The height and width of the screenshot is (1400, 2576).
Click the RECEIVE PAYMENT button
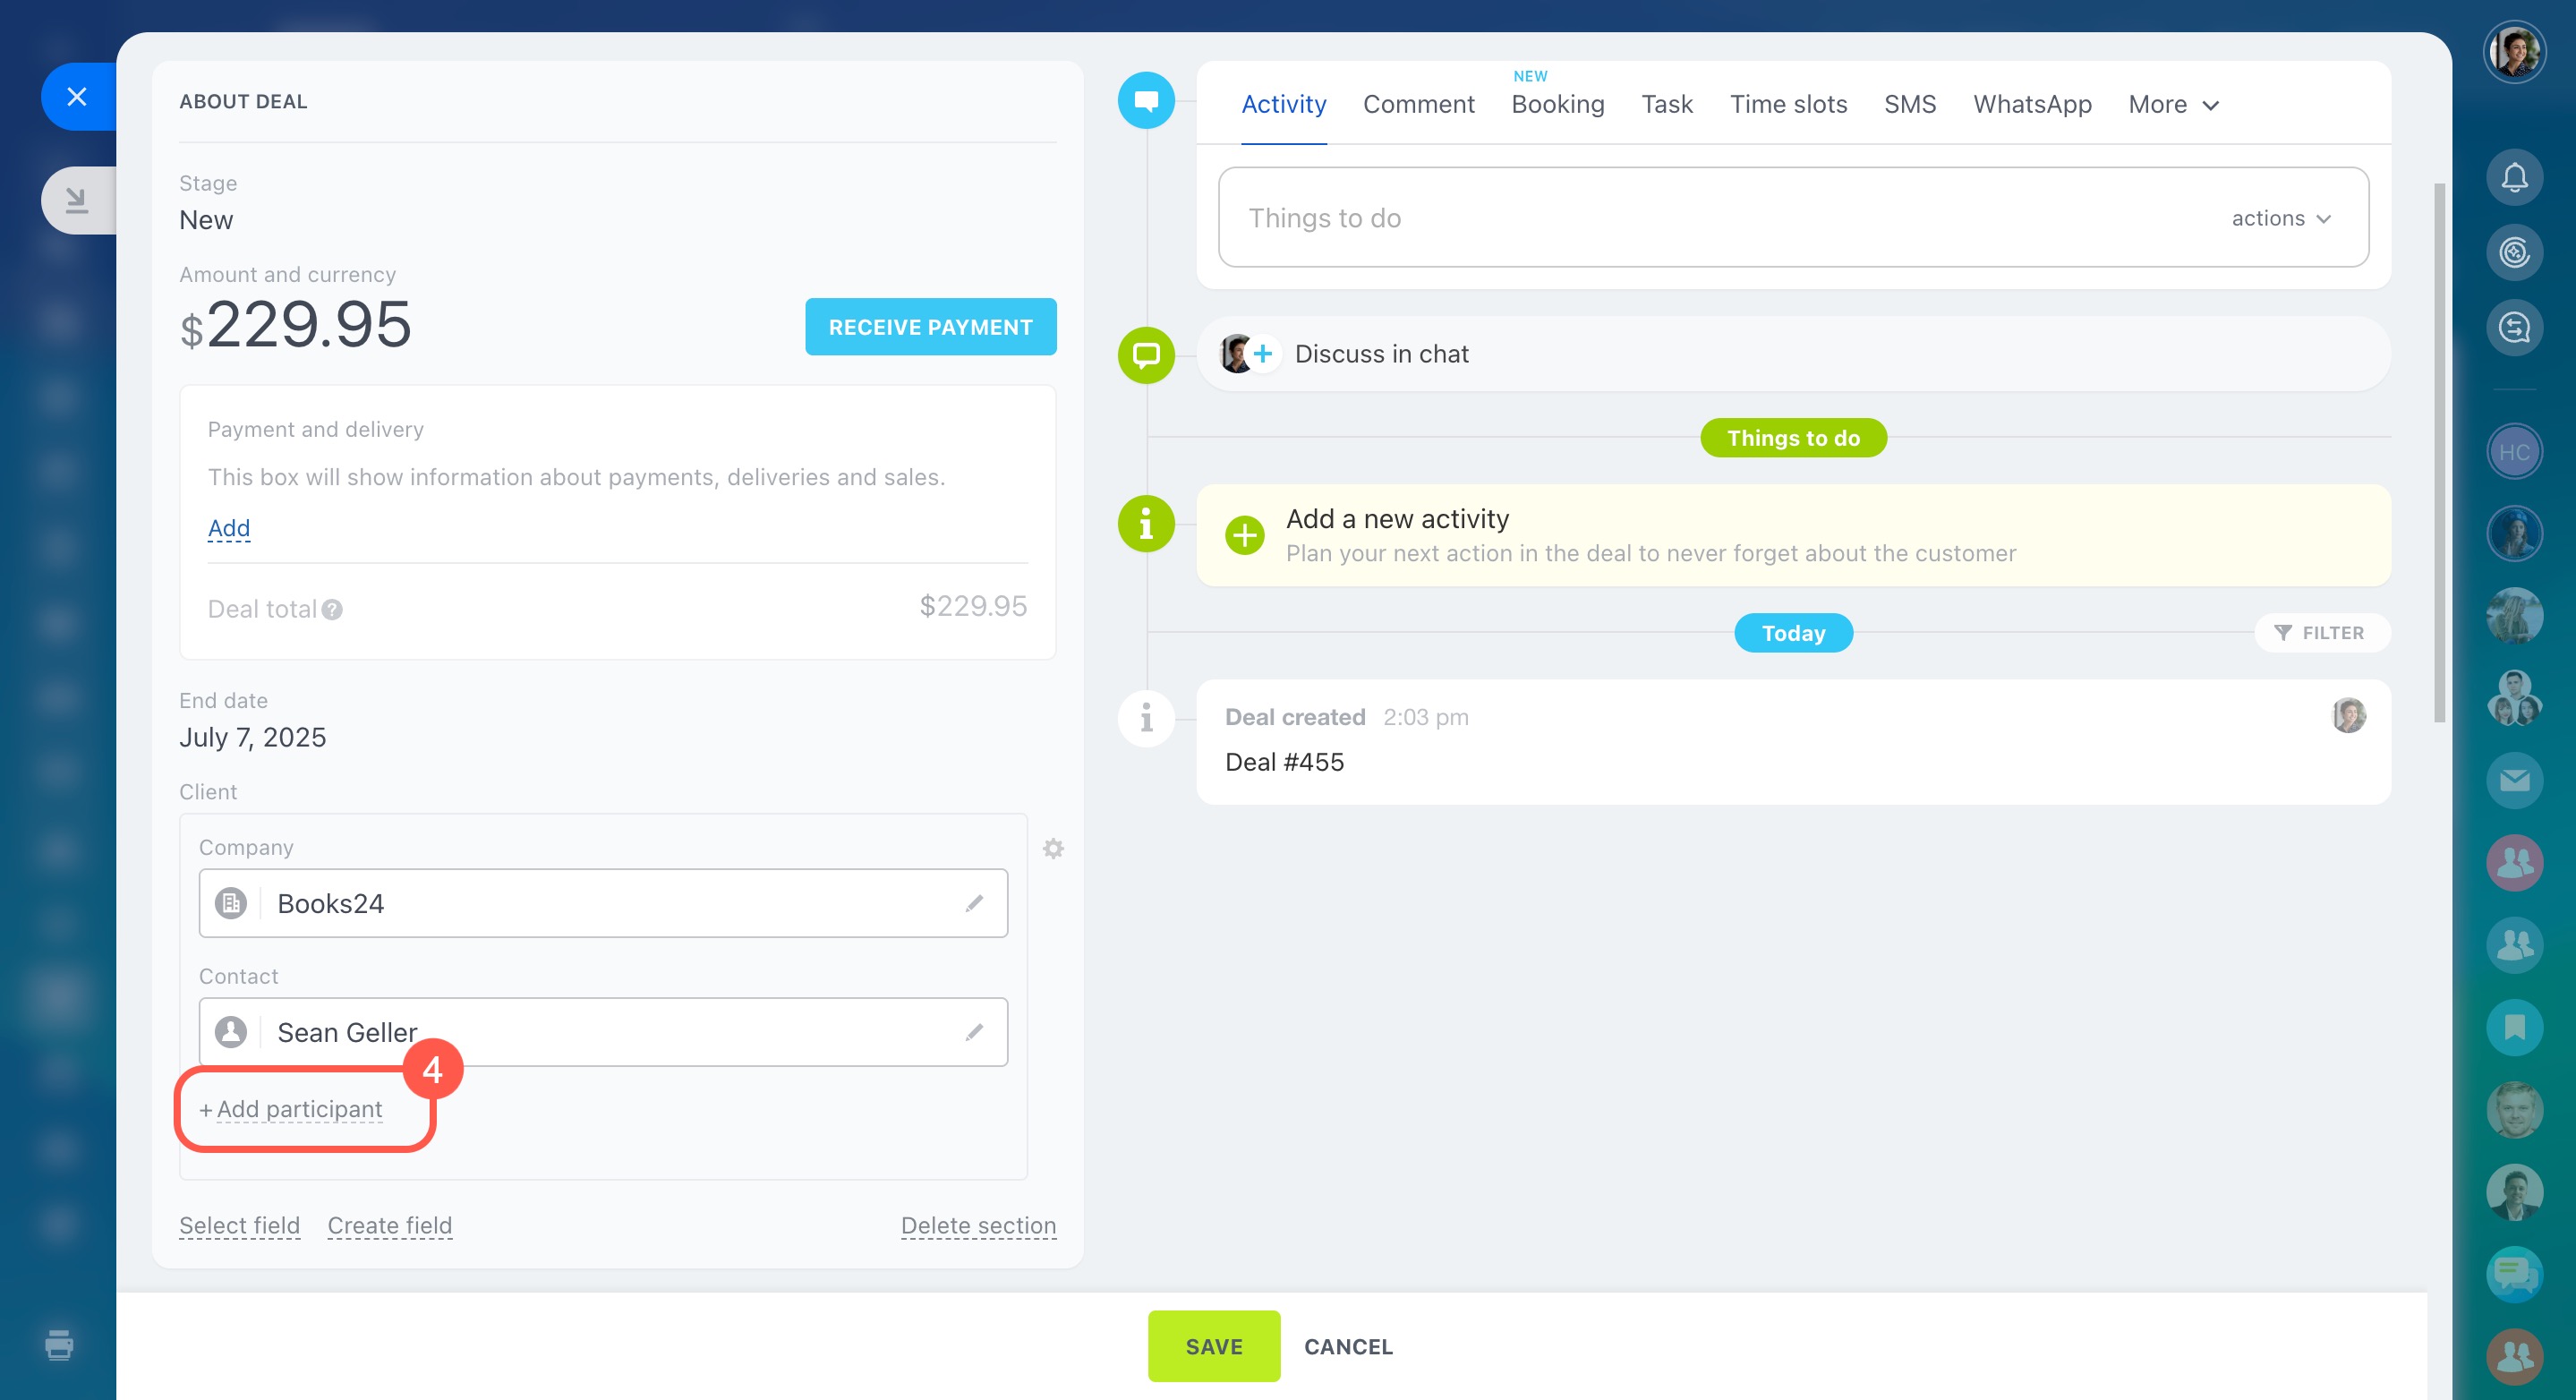930,327
